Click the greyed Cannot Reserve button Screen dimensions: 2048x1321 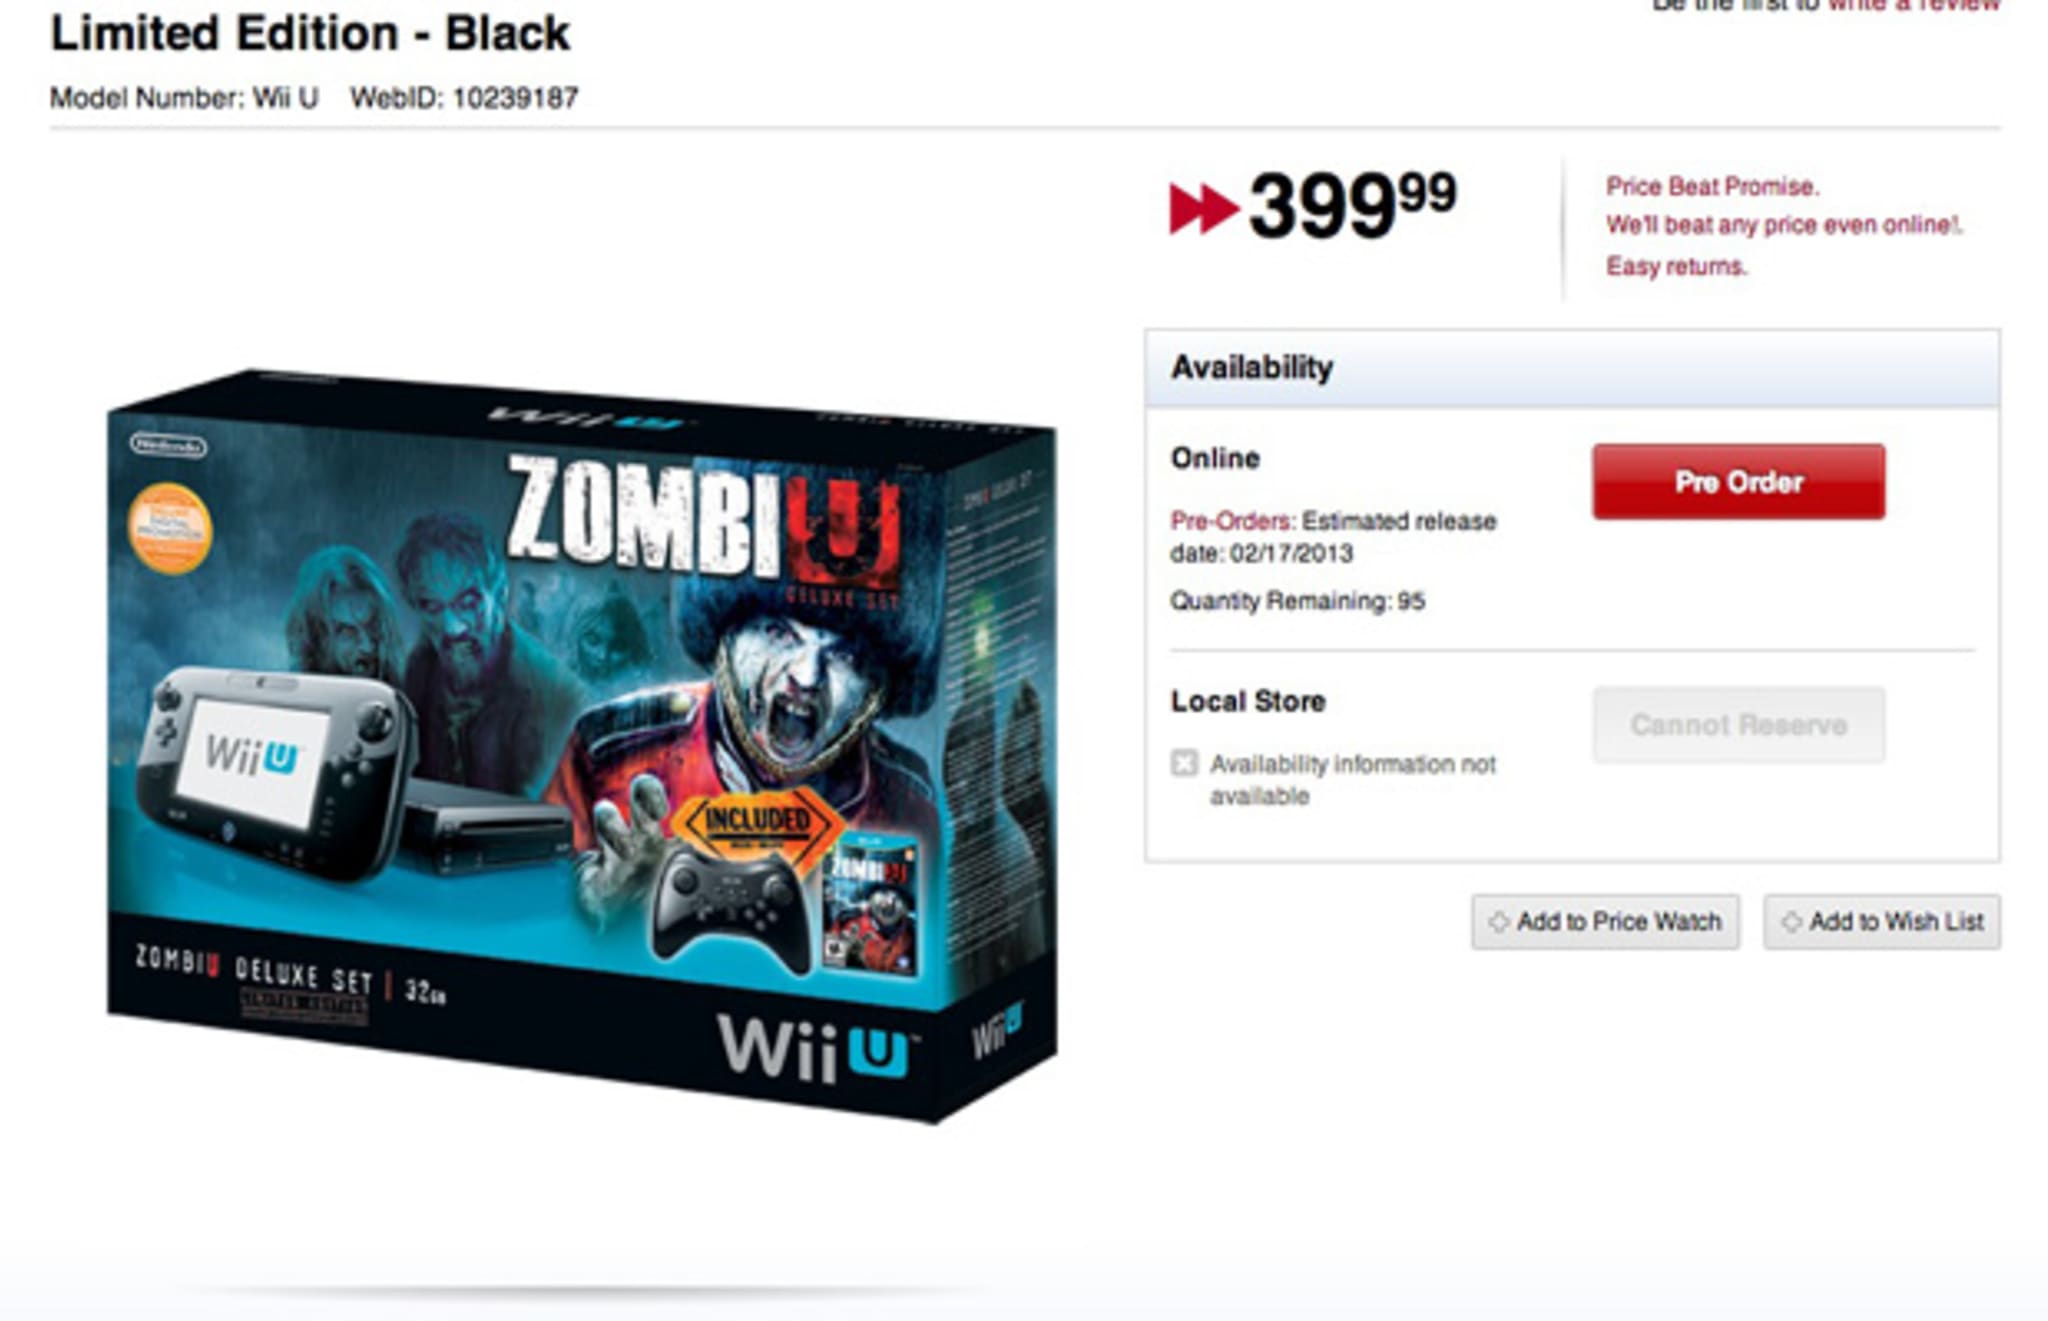[1739, 725]
